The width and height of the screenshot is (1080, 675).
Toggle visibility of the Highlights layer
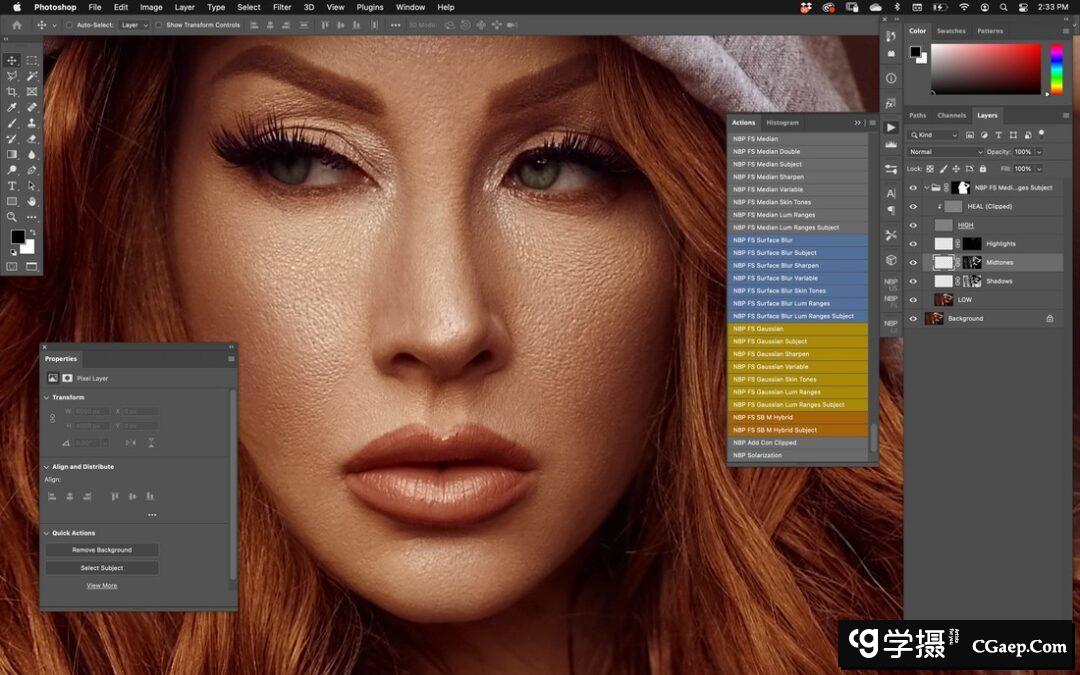(x=912, y=244)
